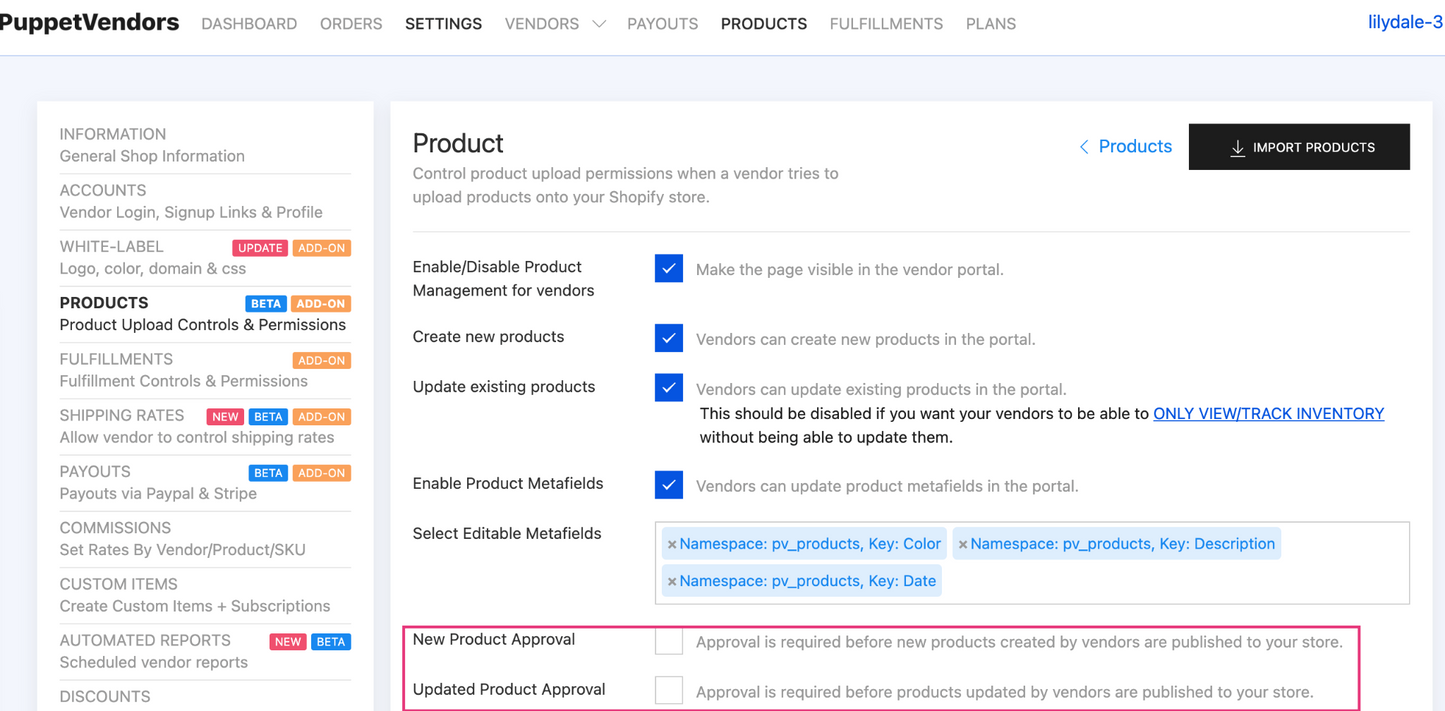Expand the Vendors dropdown menu
This screenshot has width=1445, height=711.
coord(599,24)
